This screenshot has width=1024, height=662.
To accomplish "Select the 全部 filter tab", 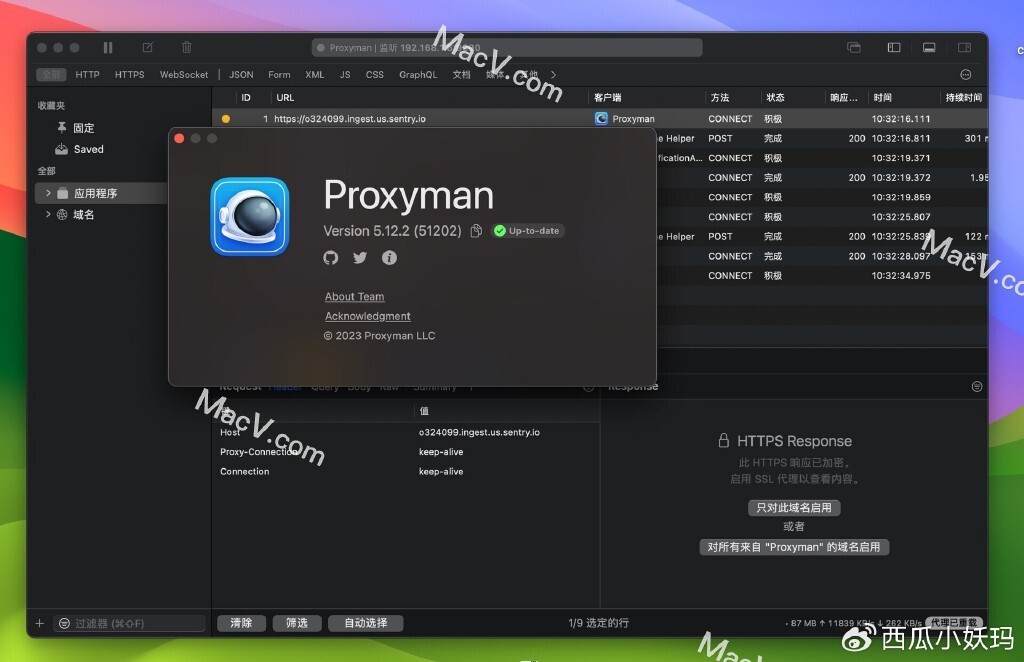I will (51, 74).
